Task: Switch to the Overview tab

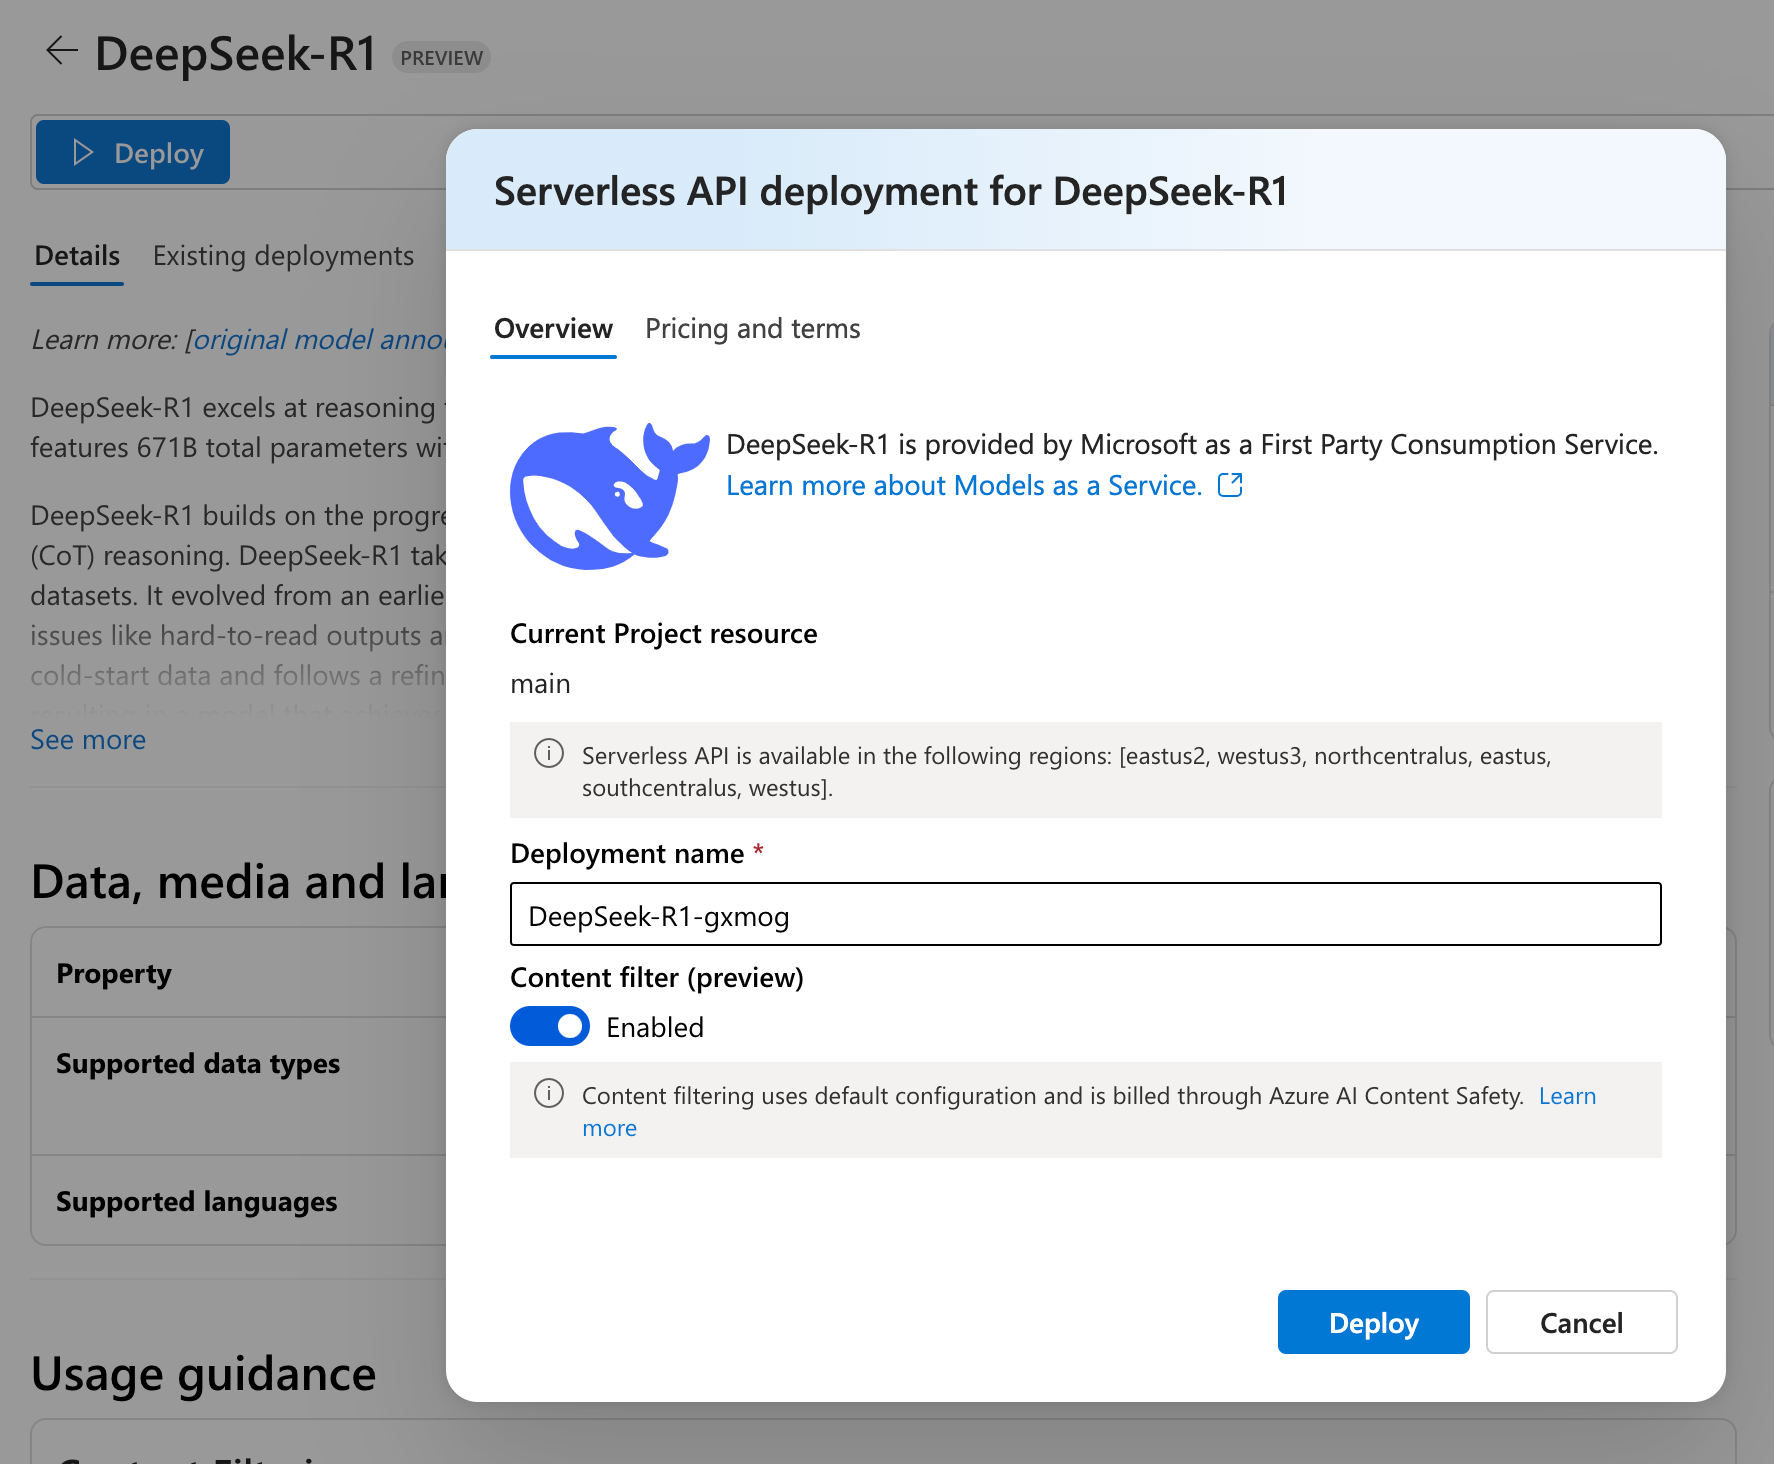Action: tap(553, 328)
